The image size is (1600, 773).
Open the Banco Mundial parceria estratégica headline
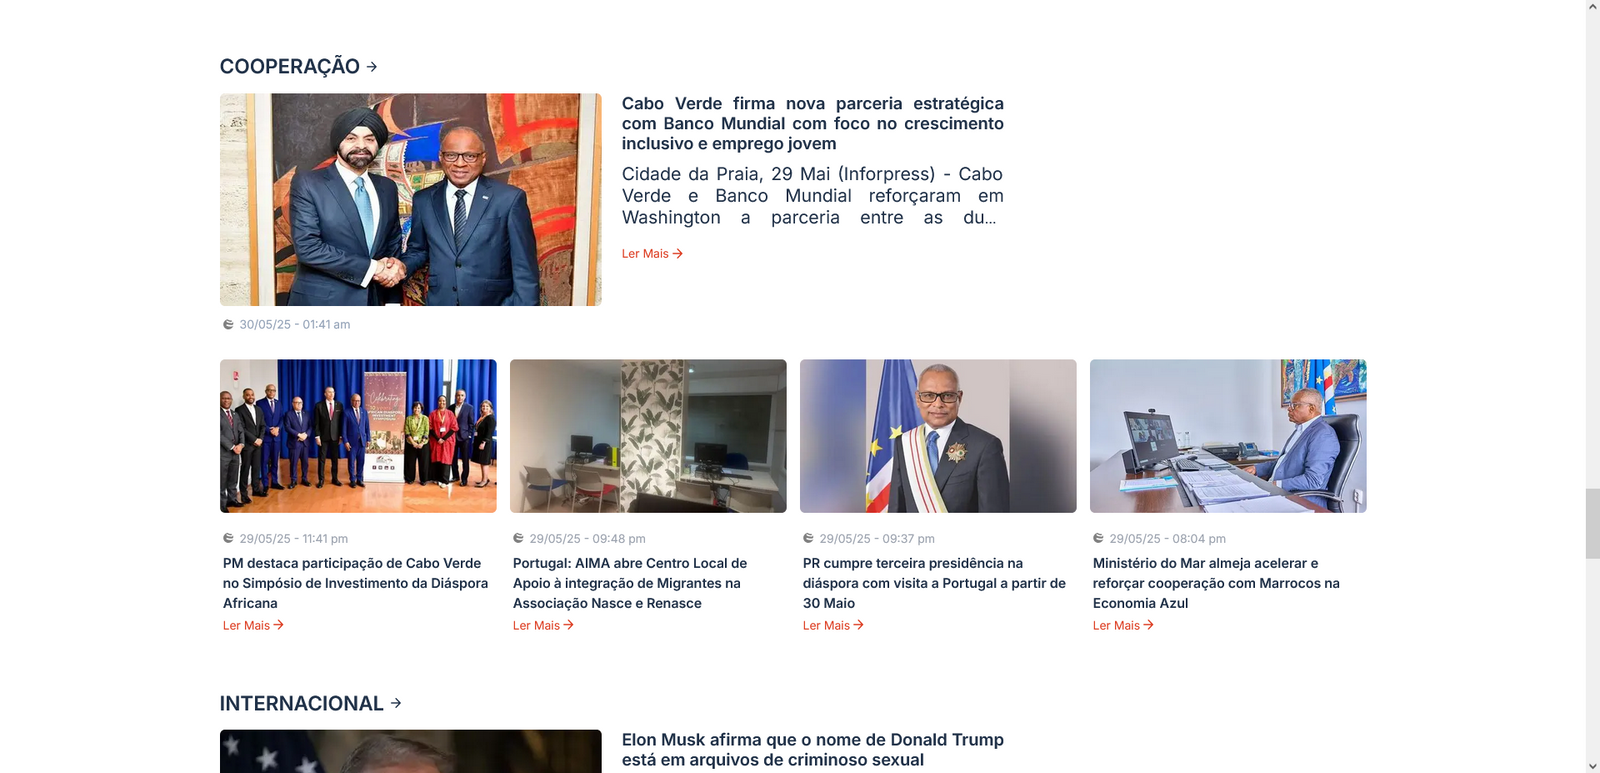(813, 124)
